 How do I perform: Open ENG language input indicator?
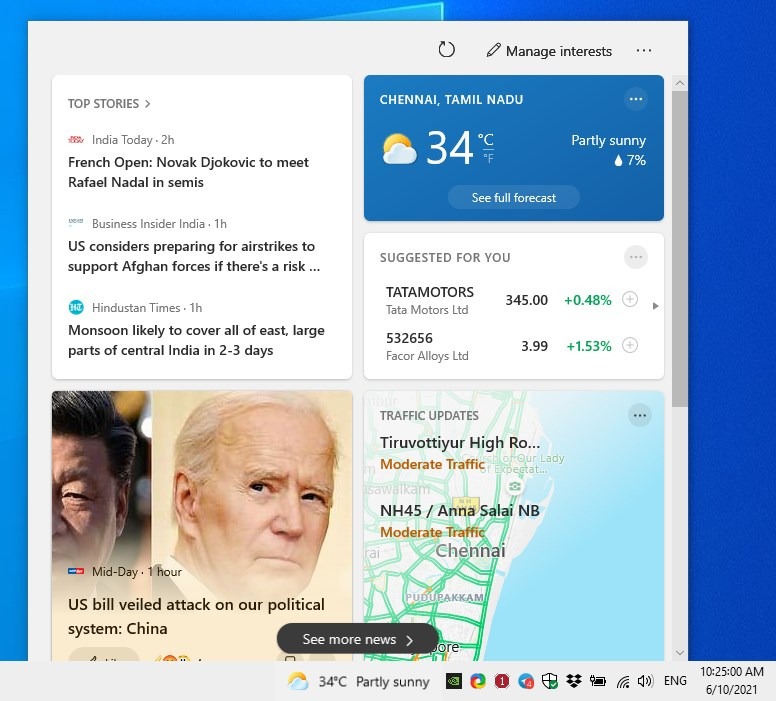(675, 681)
